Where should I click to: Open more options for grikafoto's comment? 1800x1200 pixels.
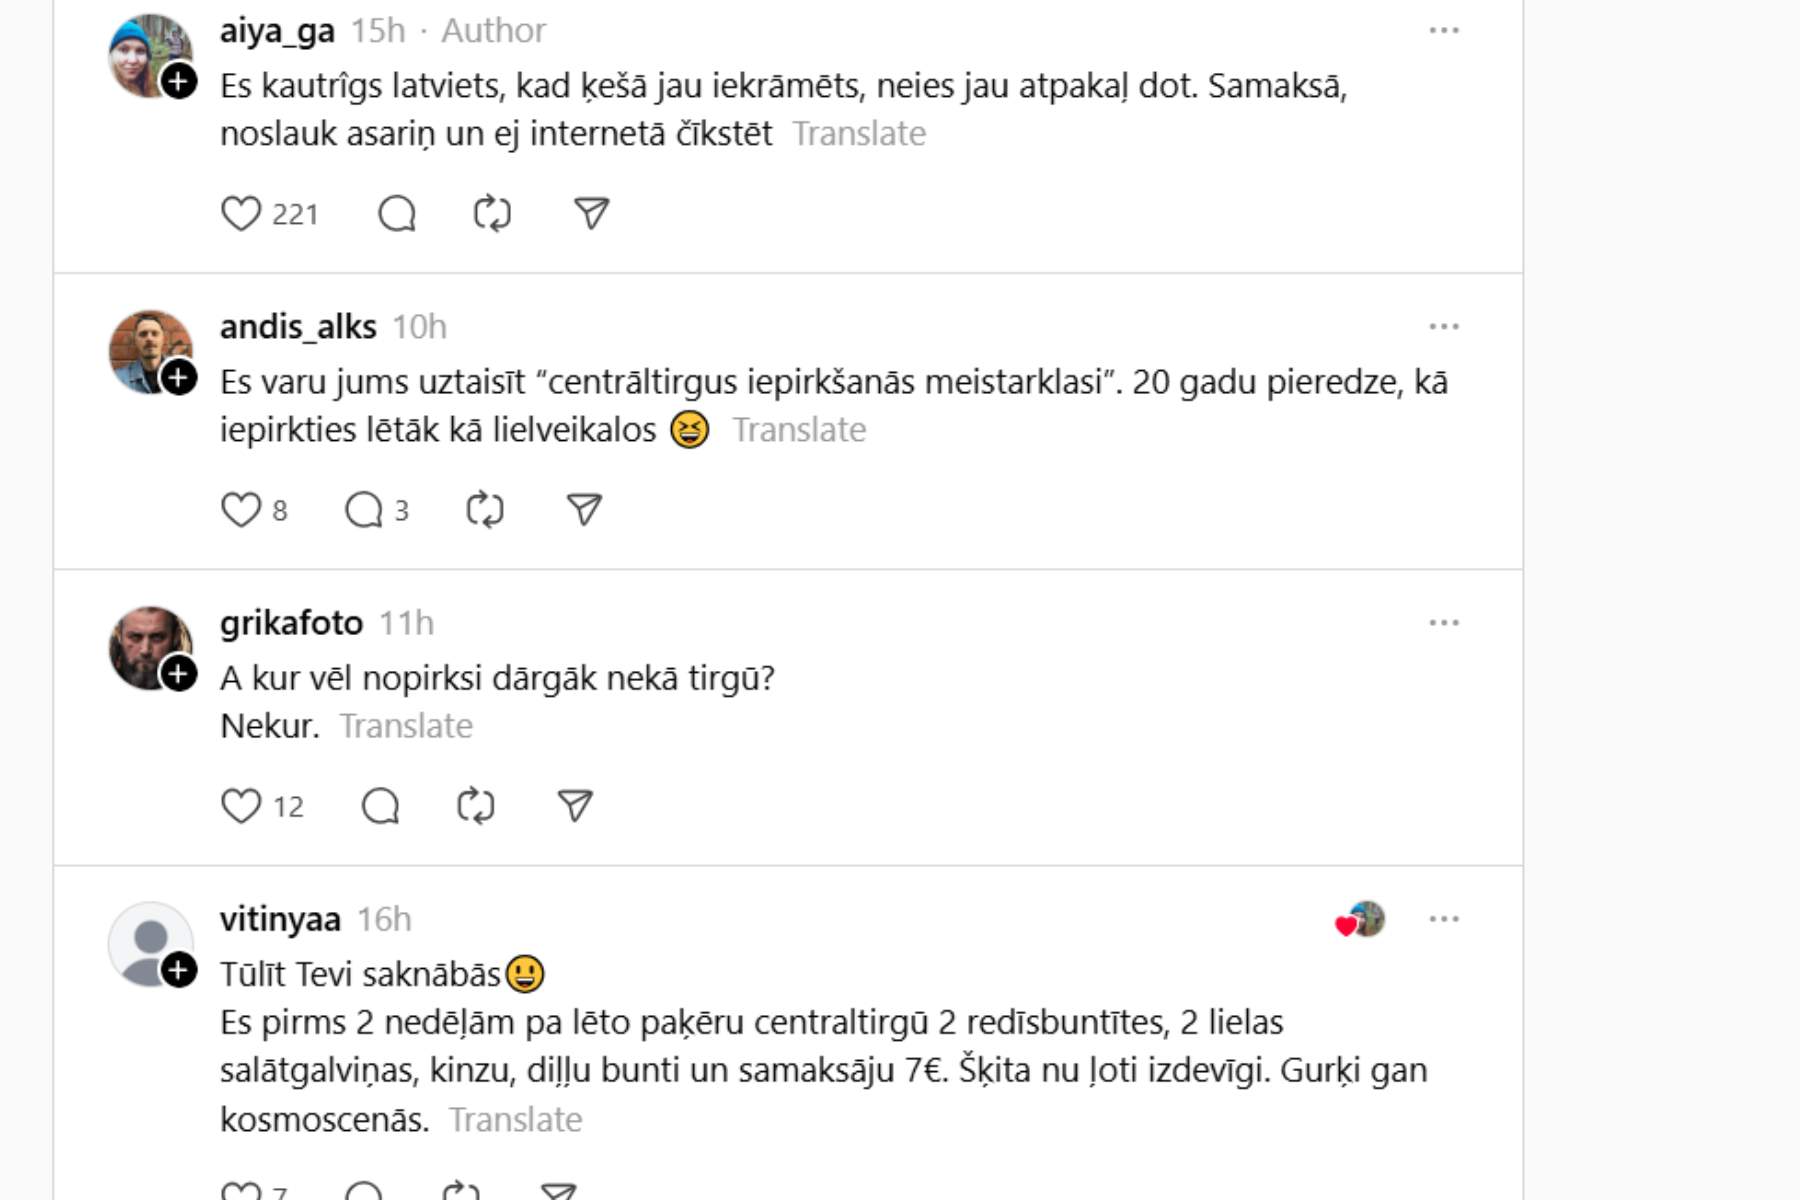click(x=1443, y=623)
